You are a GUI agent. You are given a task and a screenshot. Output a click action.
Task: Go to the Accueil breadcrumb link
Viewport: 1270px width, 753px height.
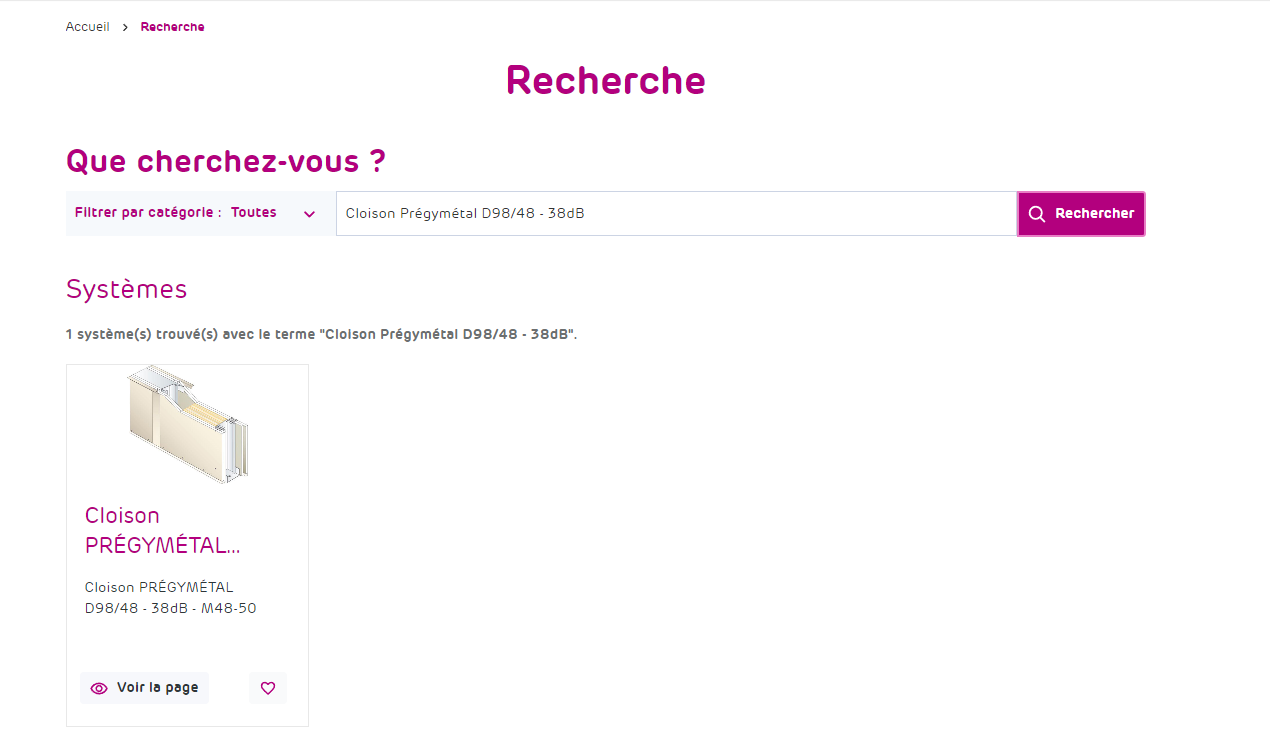[87, 27]
